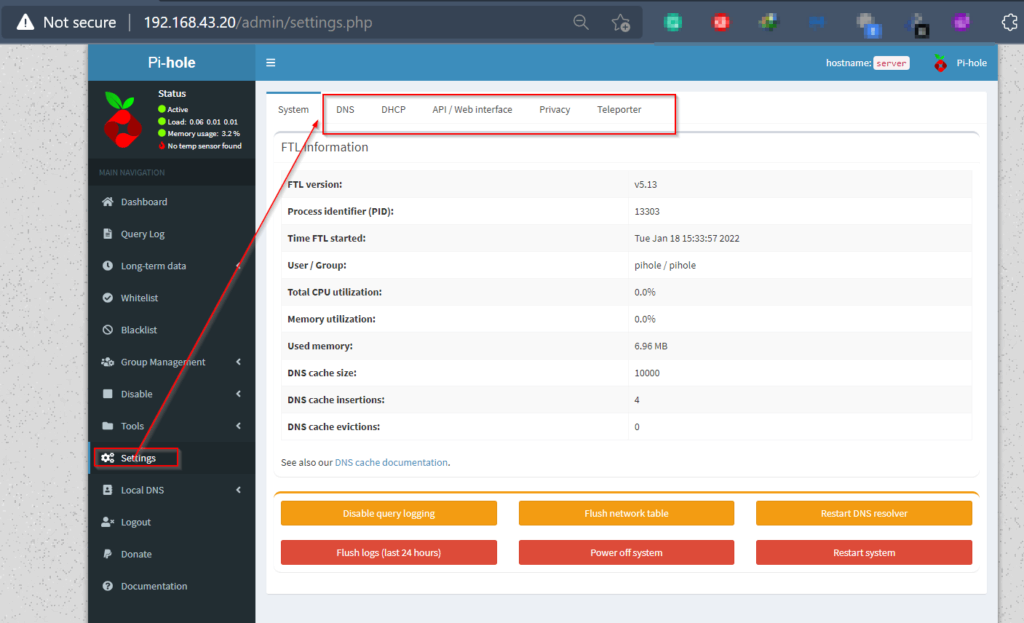The height and width of the screenshot is (623, 1024).
Task: Click the 'Memory usage: 3.2 %' status line
Action: (199, 133)
